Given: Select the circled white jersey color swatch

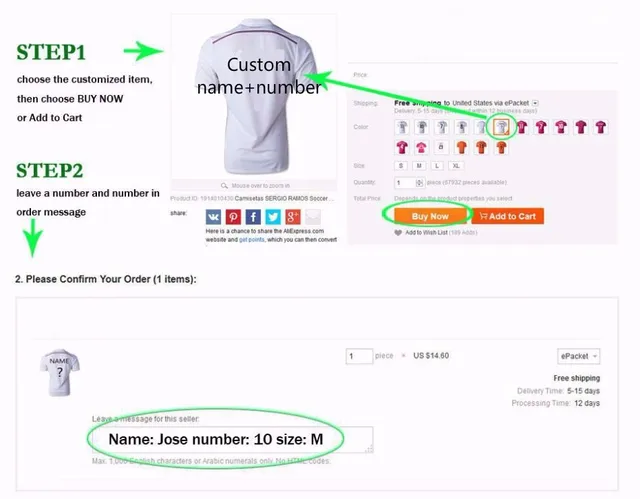Looking at the screenshot, I should pos(501,127).
